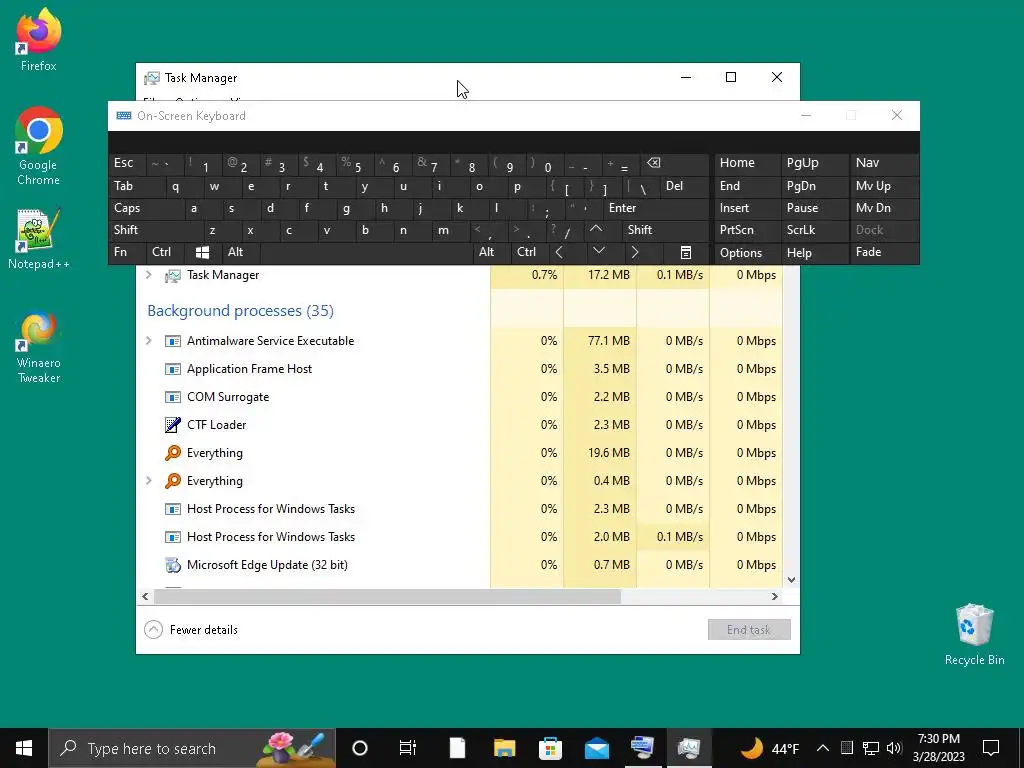Select the COM Surrogate process icon

[172, 397]
